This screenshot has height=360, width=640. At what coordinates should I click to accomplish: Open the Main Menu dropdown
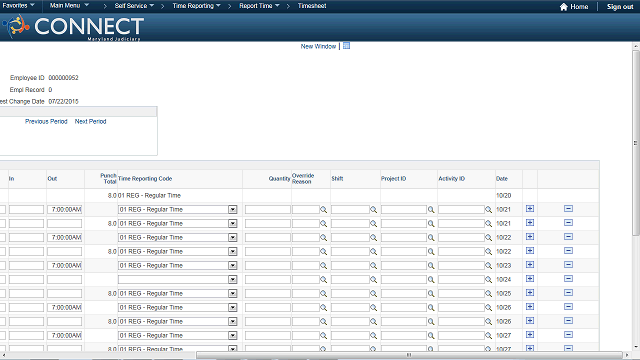pyautogui.click(x=69, y=6)
